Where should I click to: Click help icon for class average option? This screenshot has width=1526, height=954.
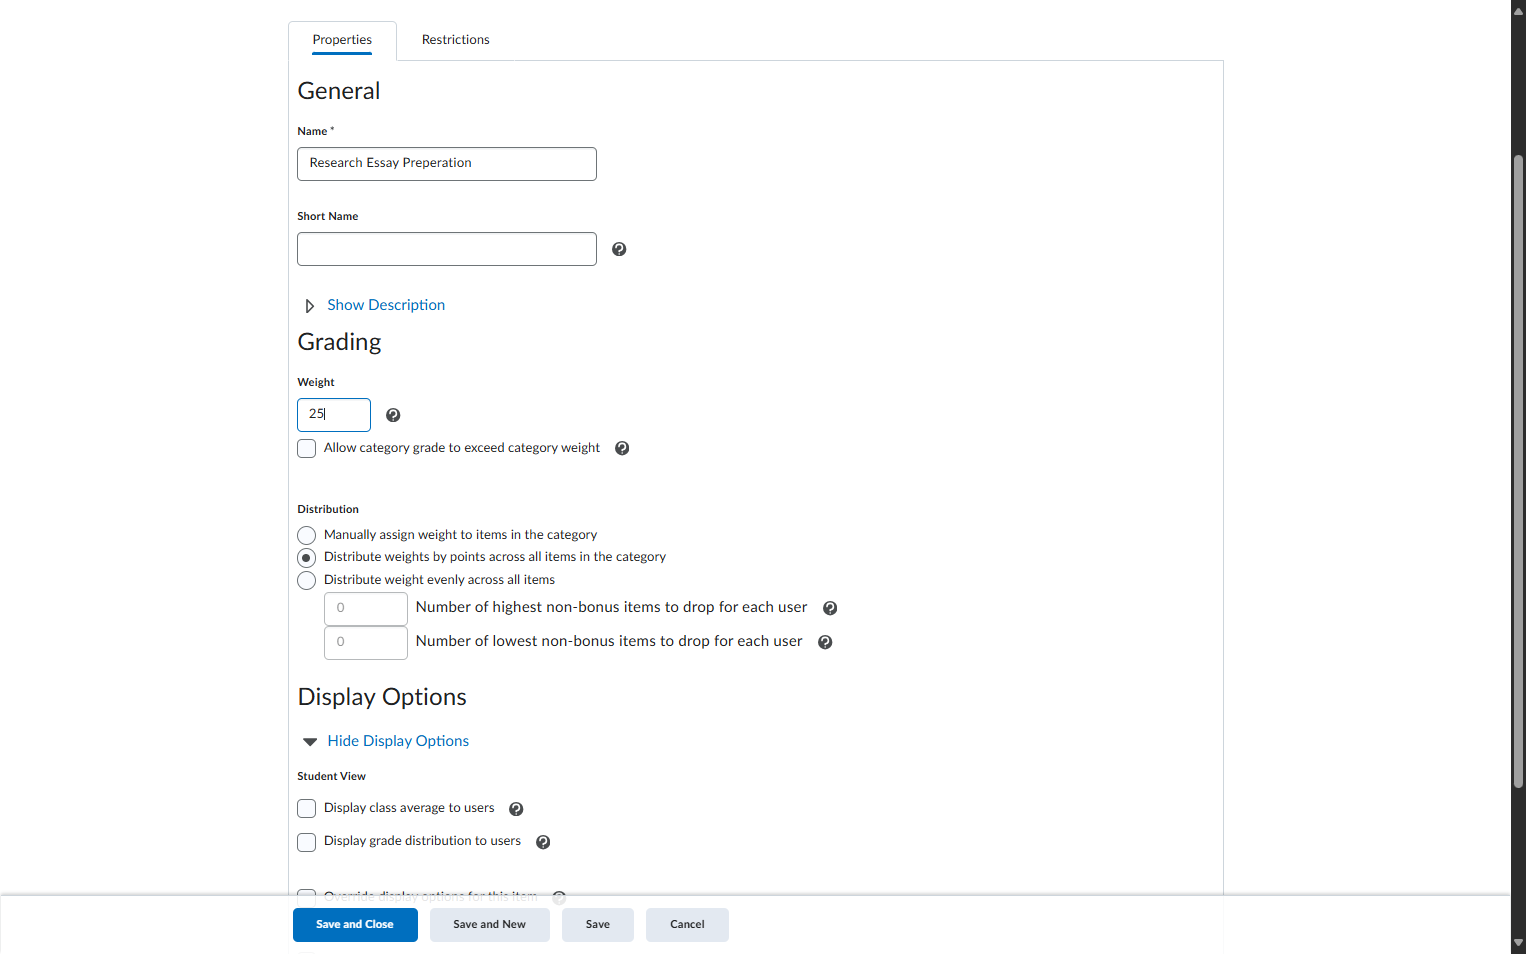pyautogui.click(x=516, y=809)
